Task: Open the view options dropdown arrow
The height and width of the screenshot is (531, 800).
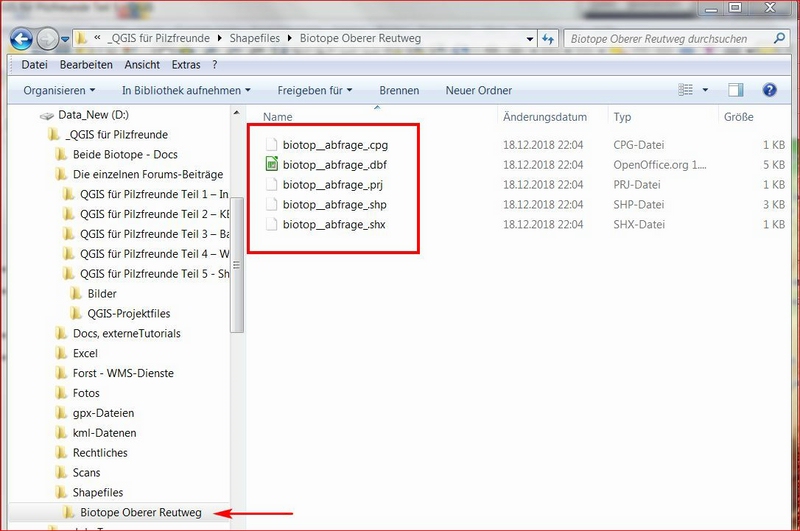Action: pyautogui.click(x=706, y=90)
